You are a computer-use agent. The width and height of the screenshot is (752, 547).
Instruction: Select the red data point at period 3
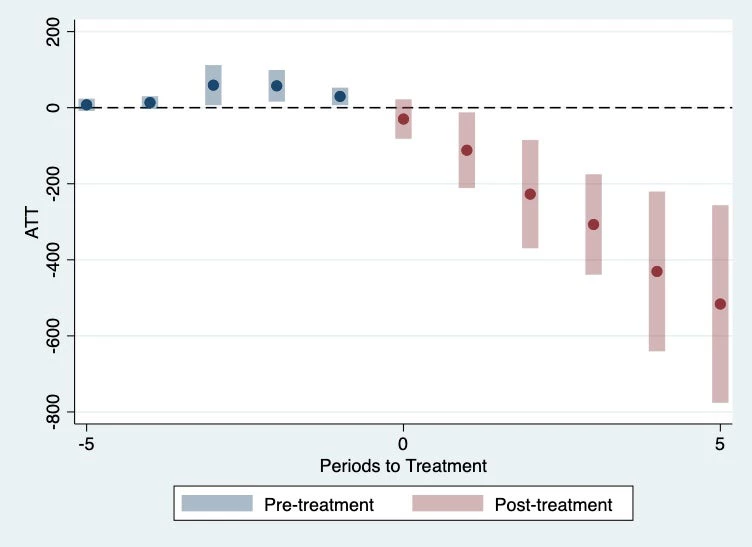pyautogui.click(x=593, y=224)
